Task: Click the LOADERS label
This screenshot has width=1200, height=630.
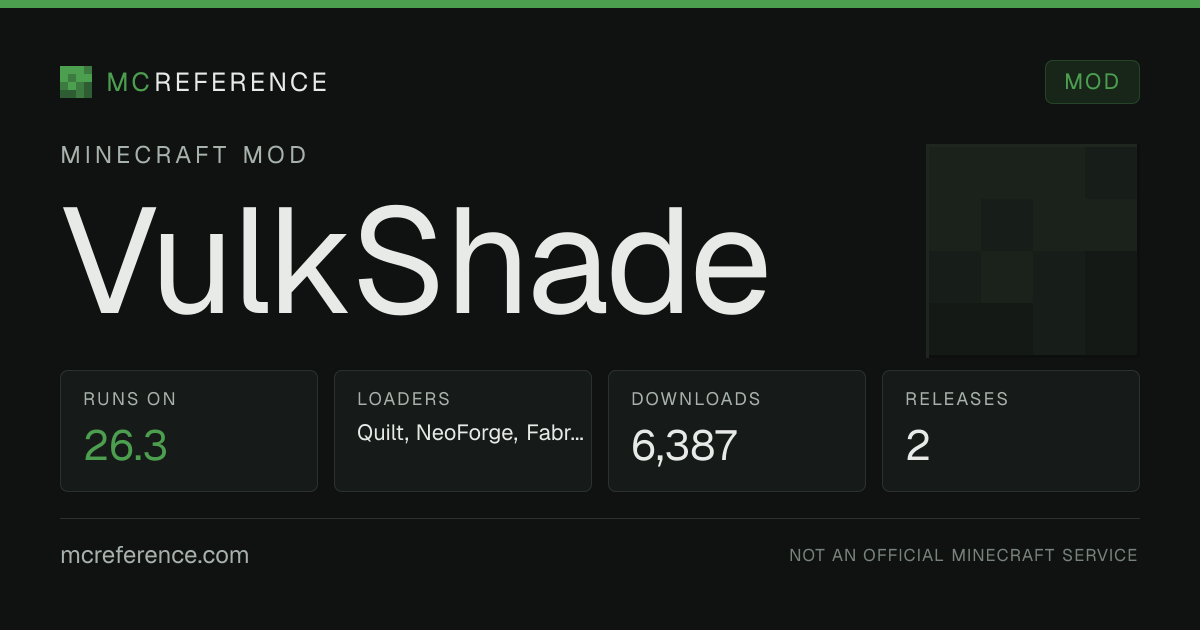Action: [x=404, y=399]
